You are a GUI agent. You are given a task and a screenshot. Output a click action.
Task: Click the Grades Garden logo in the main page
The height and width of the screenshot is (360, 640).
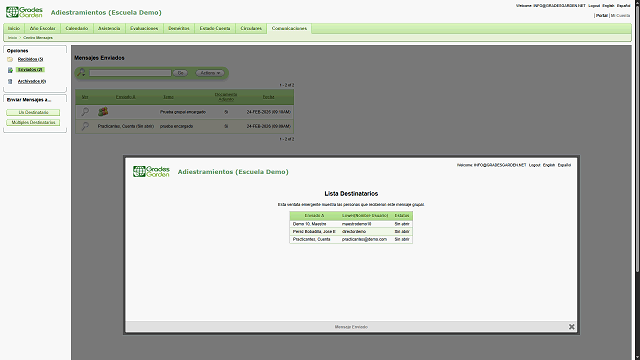(x=24, y=12)
